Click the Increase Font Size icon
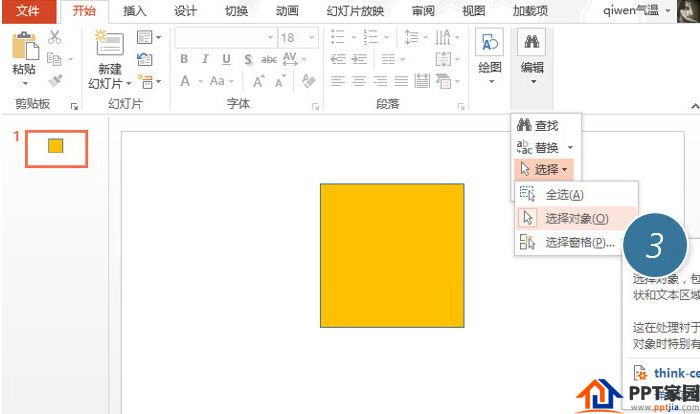700x414 pixels. pyautogui.click(x=258, y=81)
